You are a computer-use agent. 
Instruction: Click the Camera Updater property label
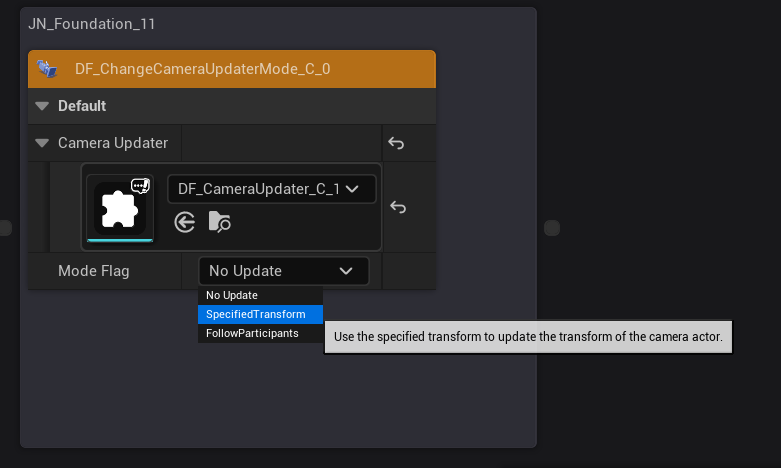click(x=113, y=144)
